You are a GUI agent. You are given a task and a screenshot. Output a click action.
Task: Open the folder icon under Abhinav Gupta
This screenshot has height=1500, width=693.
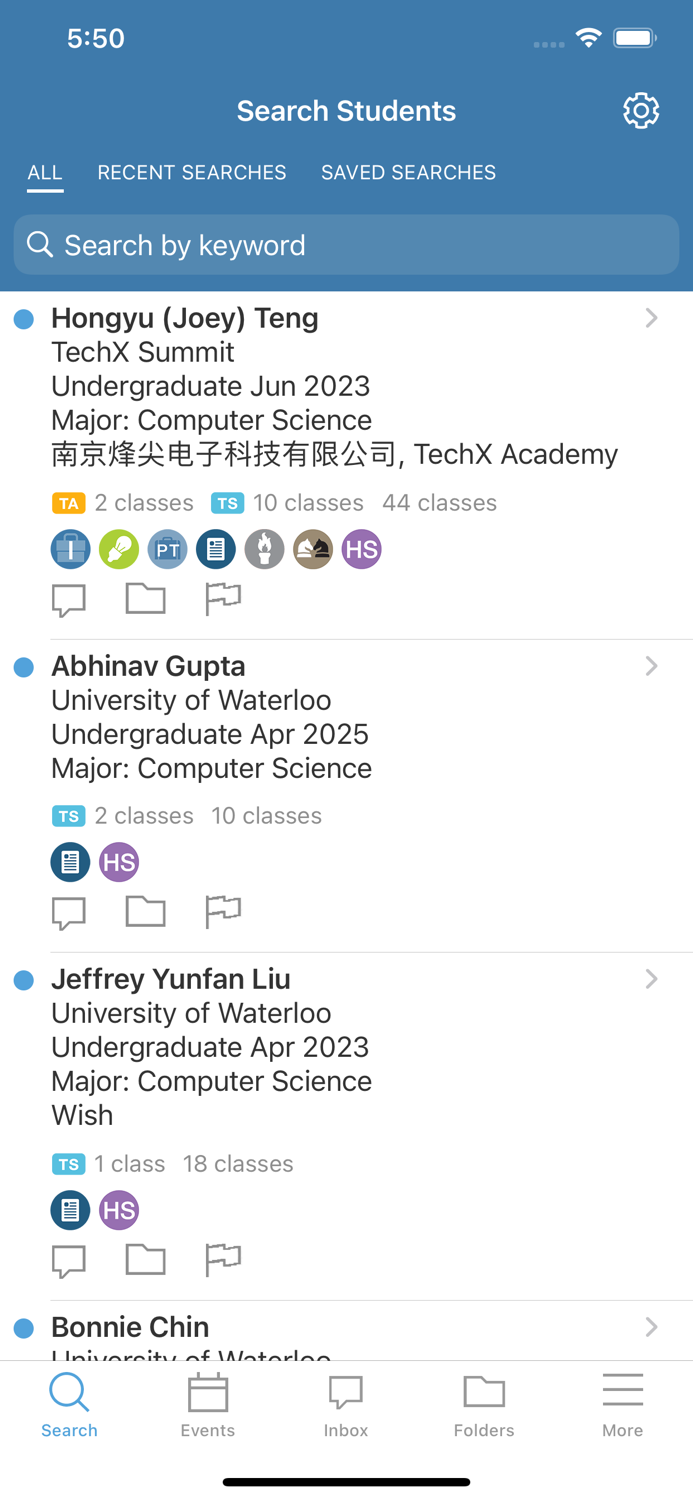click(145, 911)
